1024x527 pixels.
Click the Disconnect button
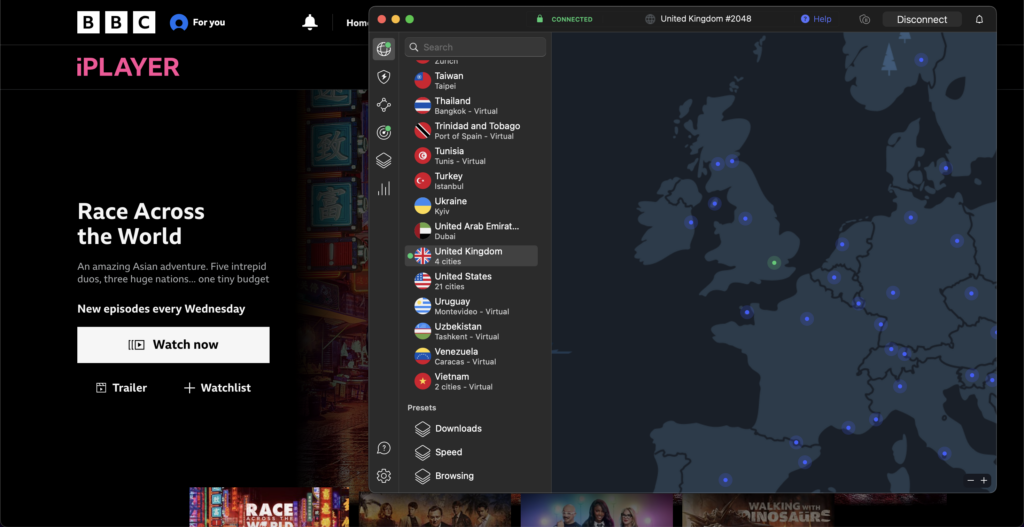tap(921, 20)
